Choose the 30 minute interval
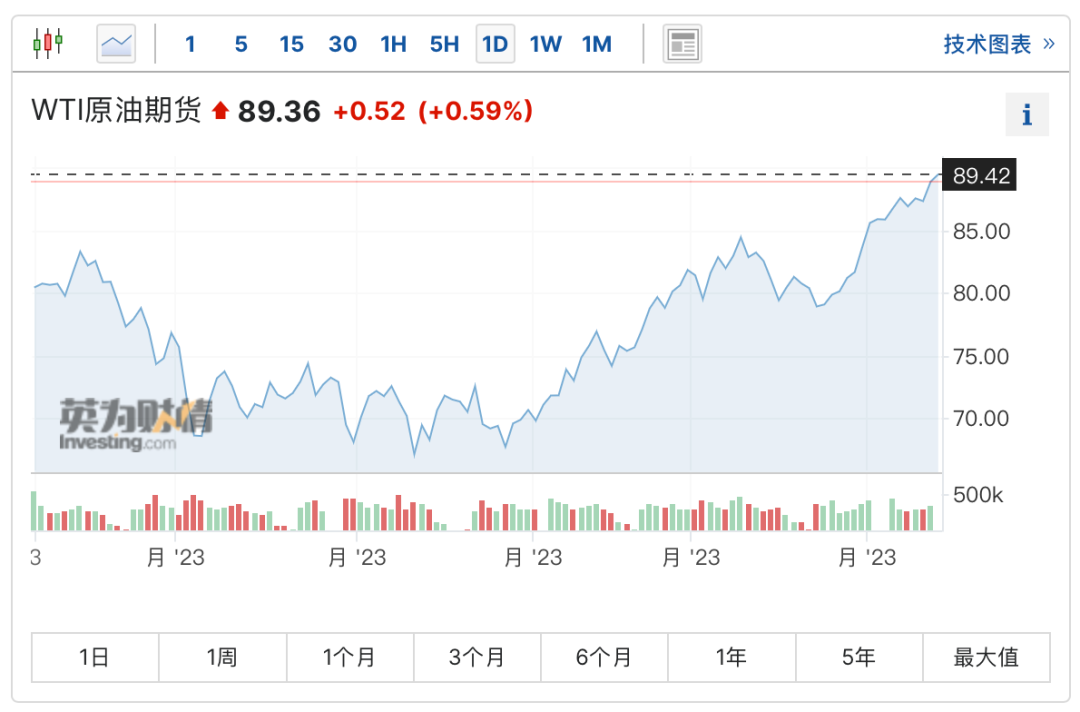 pos(342,44)
